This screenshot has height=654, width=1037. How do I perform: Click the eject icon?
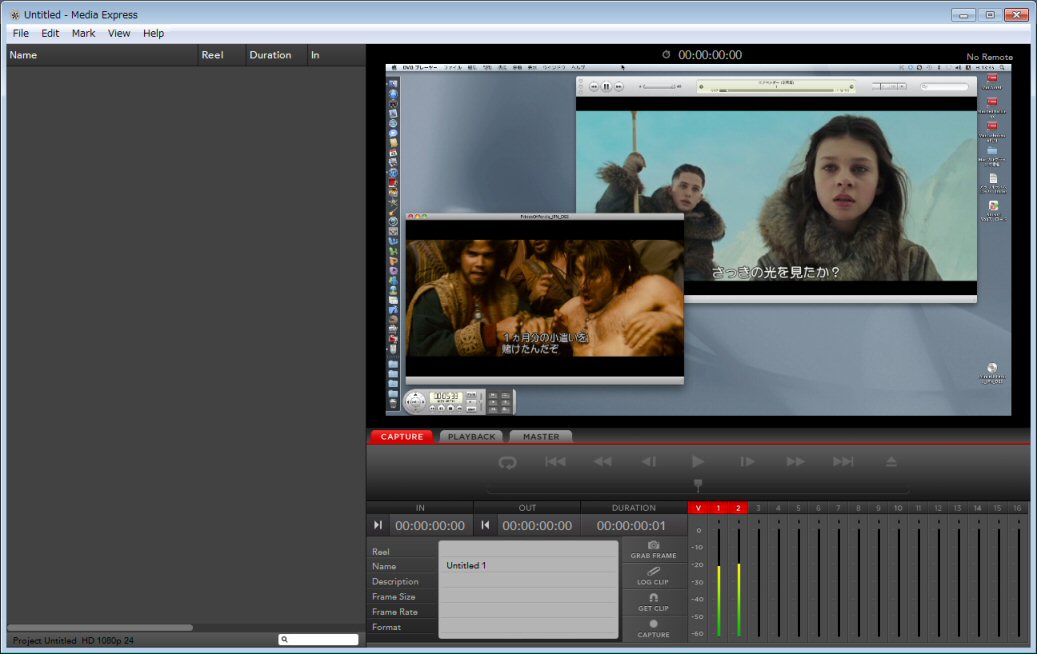pyautogui.click(x=892, y=462)
